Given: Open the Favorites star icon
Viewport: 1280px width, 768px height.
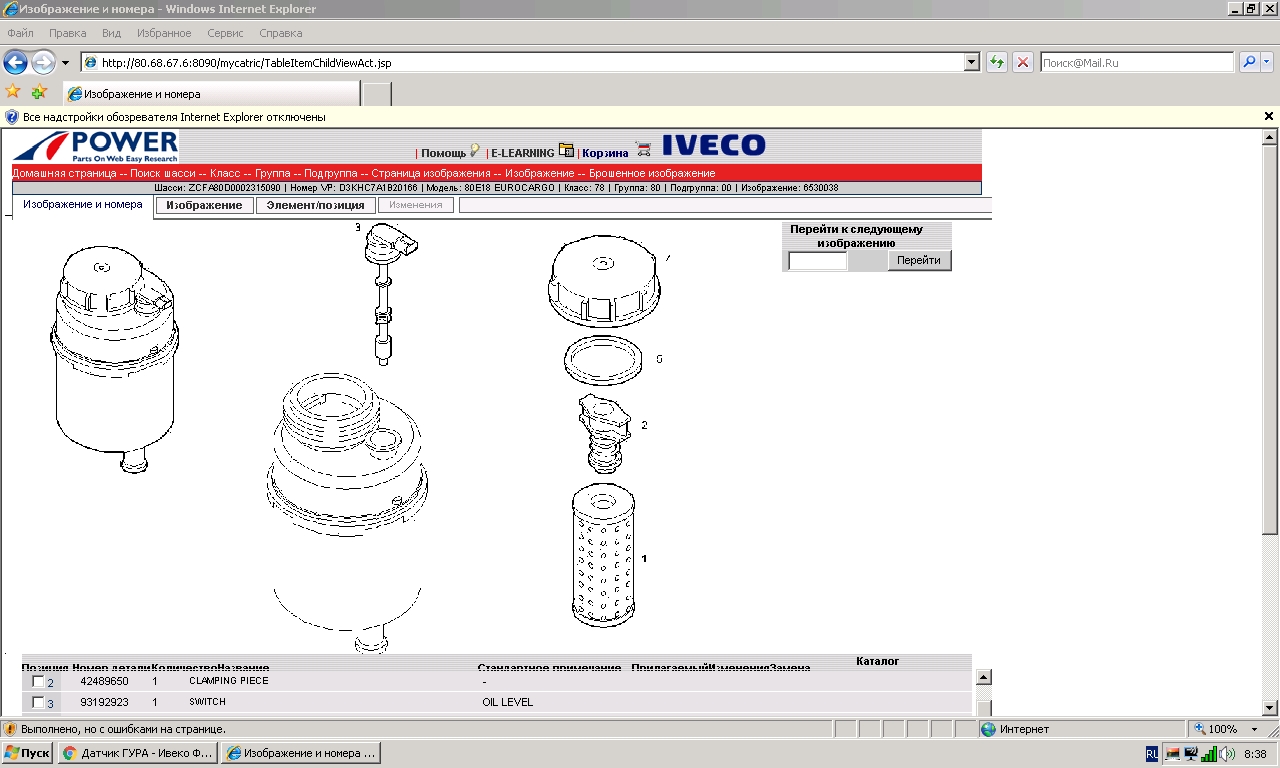Looking at the screenshot, I should click(x=13, y=92).
